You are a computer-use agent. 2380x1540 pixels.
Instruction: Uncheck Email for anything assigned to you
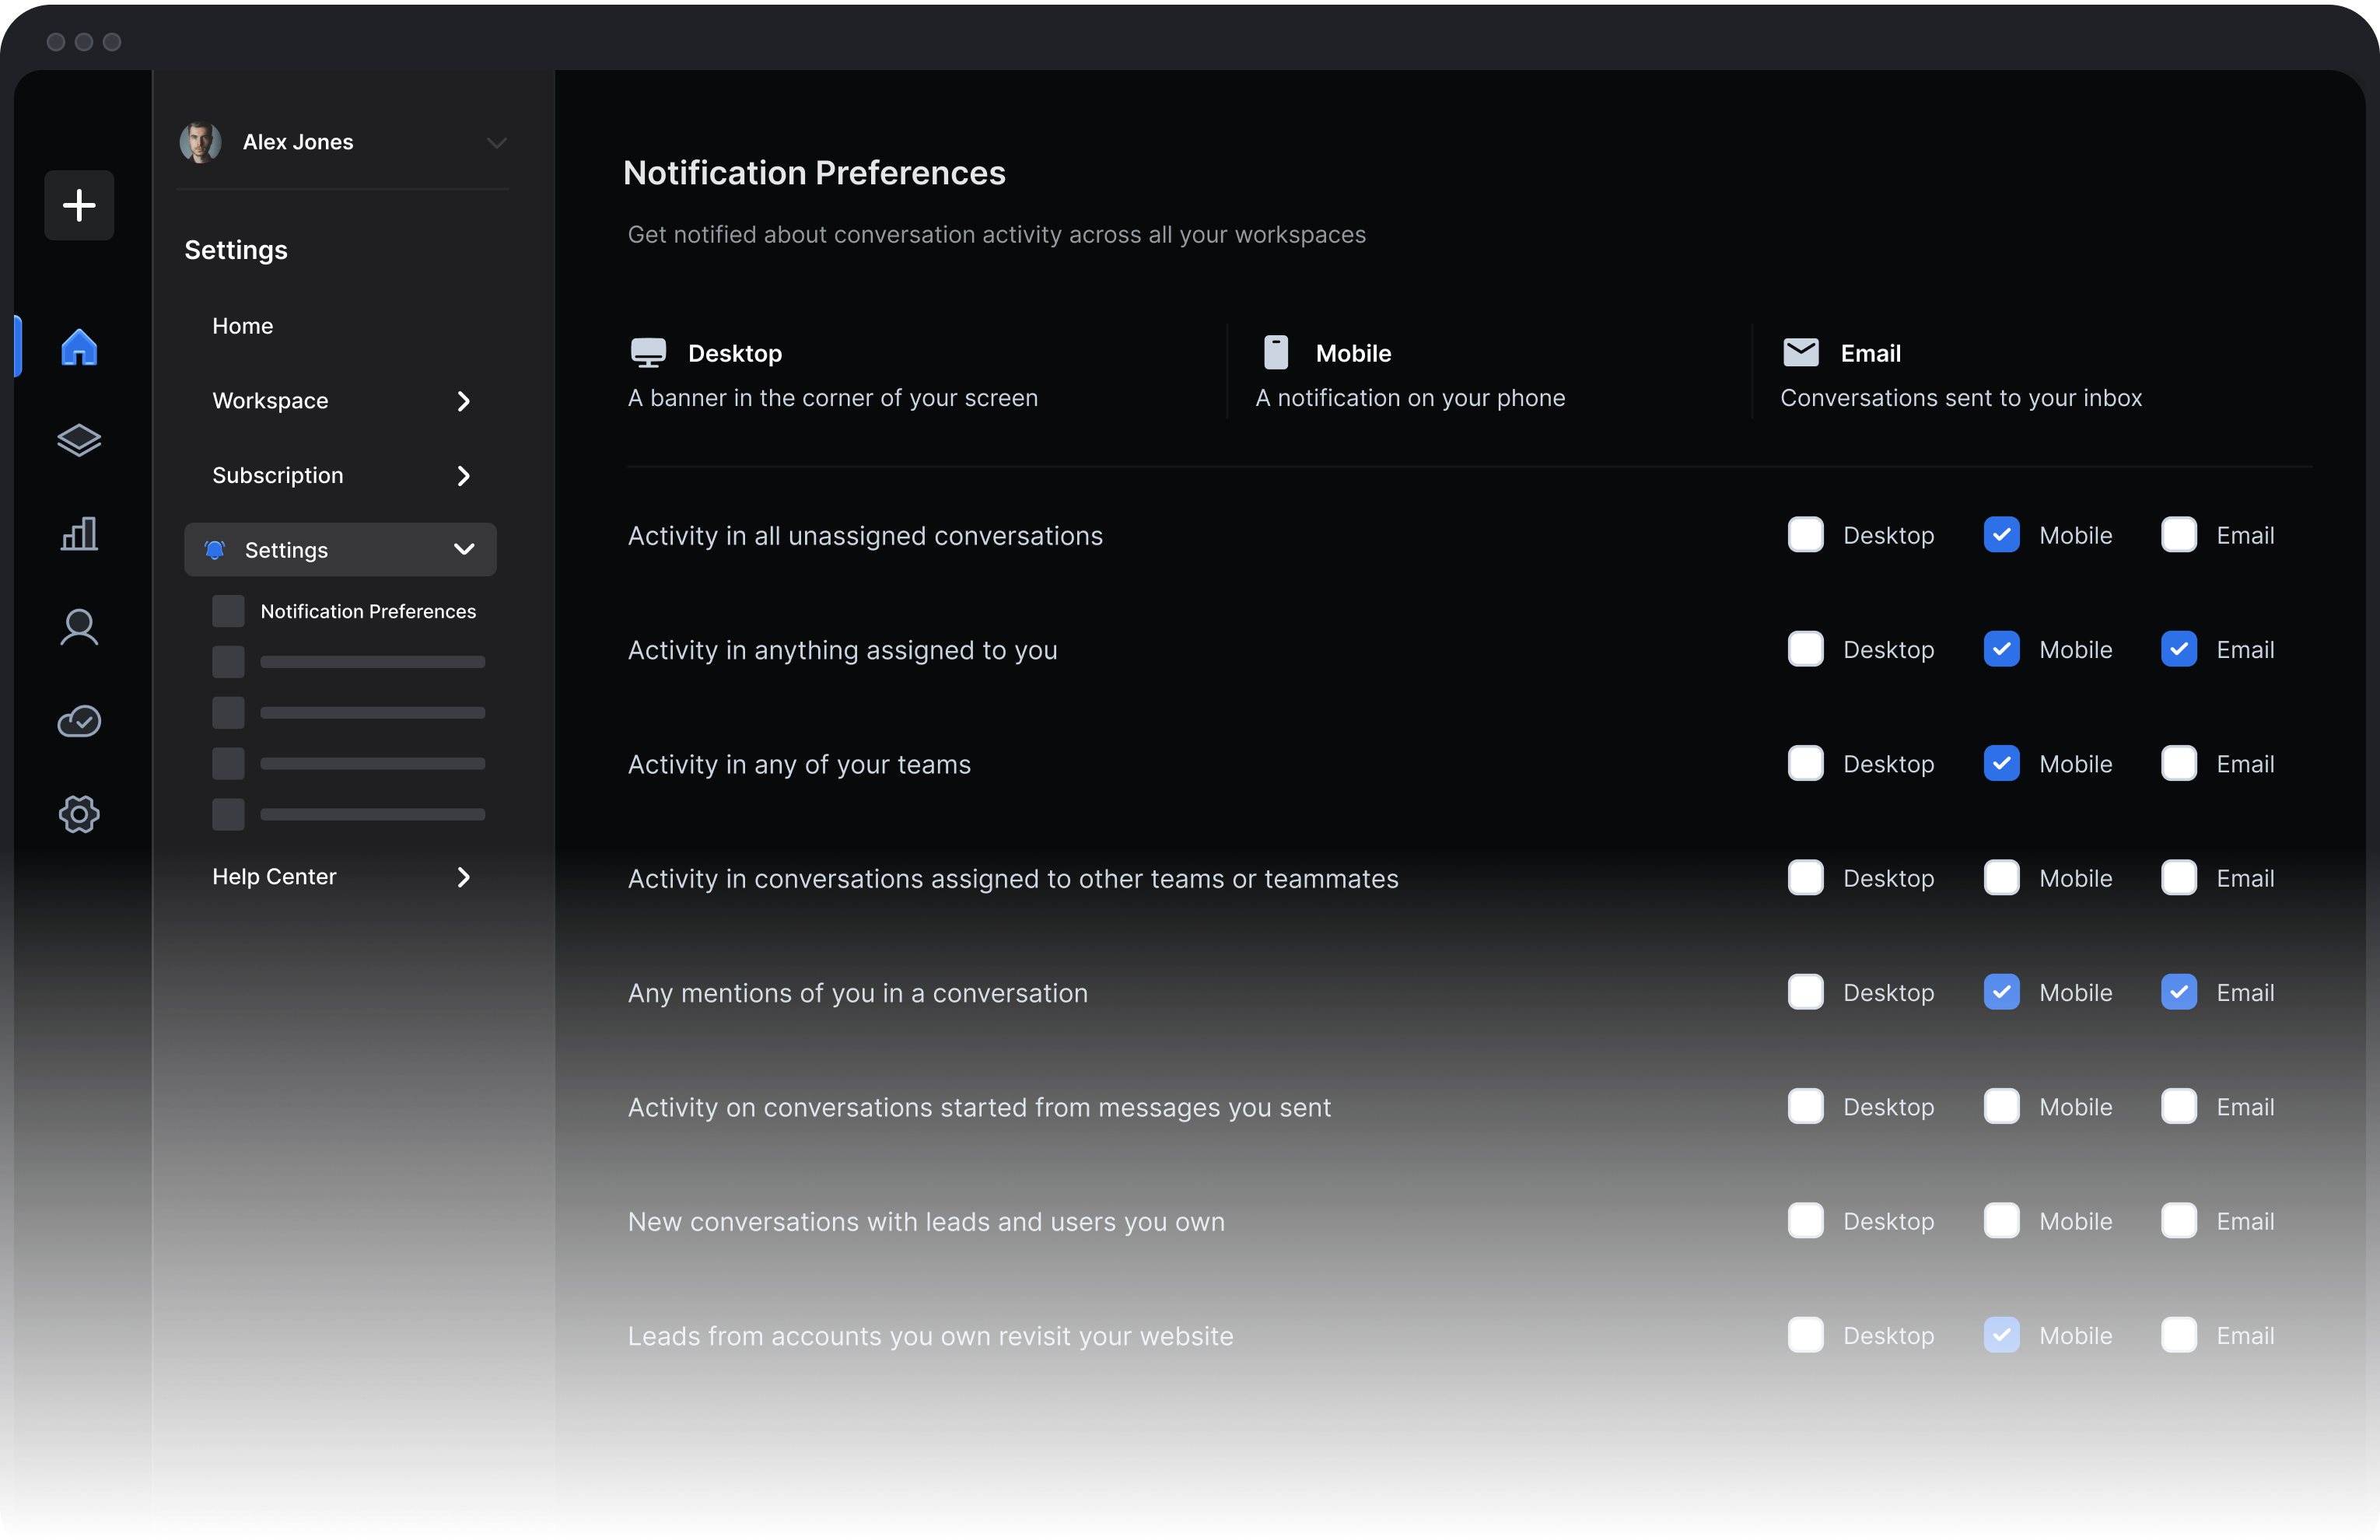(x=2178, y=649)
